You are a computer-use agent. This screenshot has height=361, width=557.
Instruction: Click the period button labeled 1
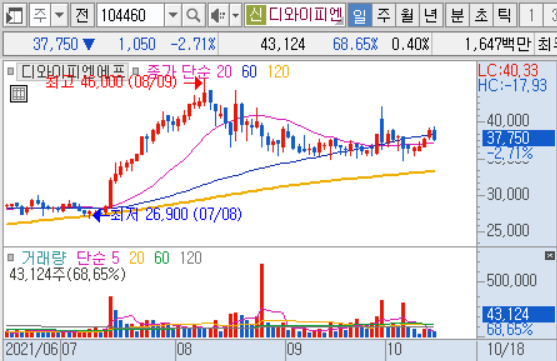[531, 15]
